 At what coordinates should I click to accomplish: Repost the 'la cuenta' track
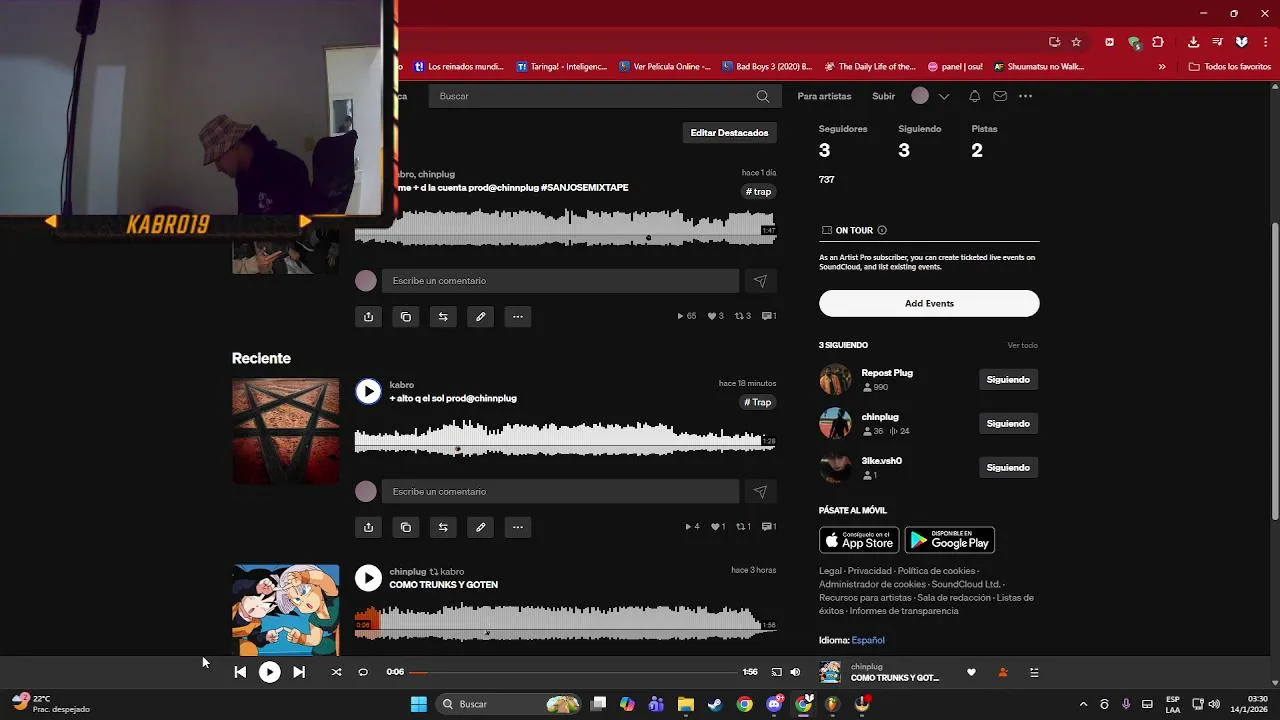tap(443, 316)
